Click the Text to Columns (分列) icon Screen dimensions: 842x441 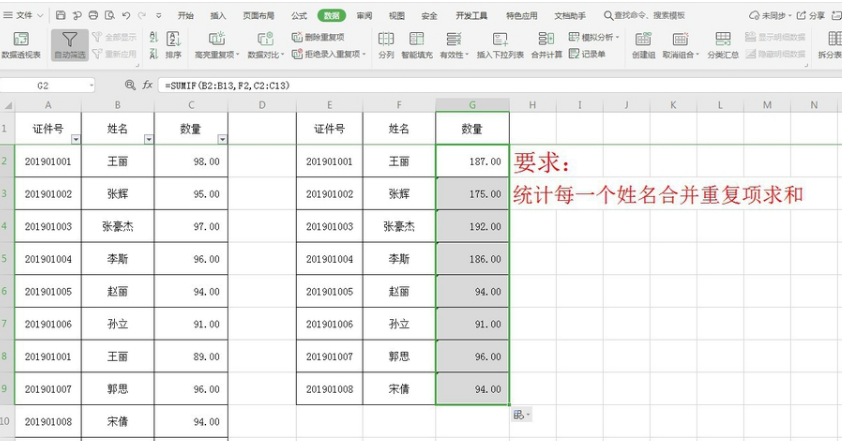coord(386,39)
